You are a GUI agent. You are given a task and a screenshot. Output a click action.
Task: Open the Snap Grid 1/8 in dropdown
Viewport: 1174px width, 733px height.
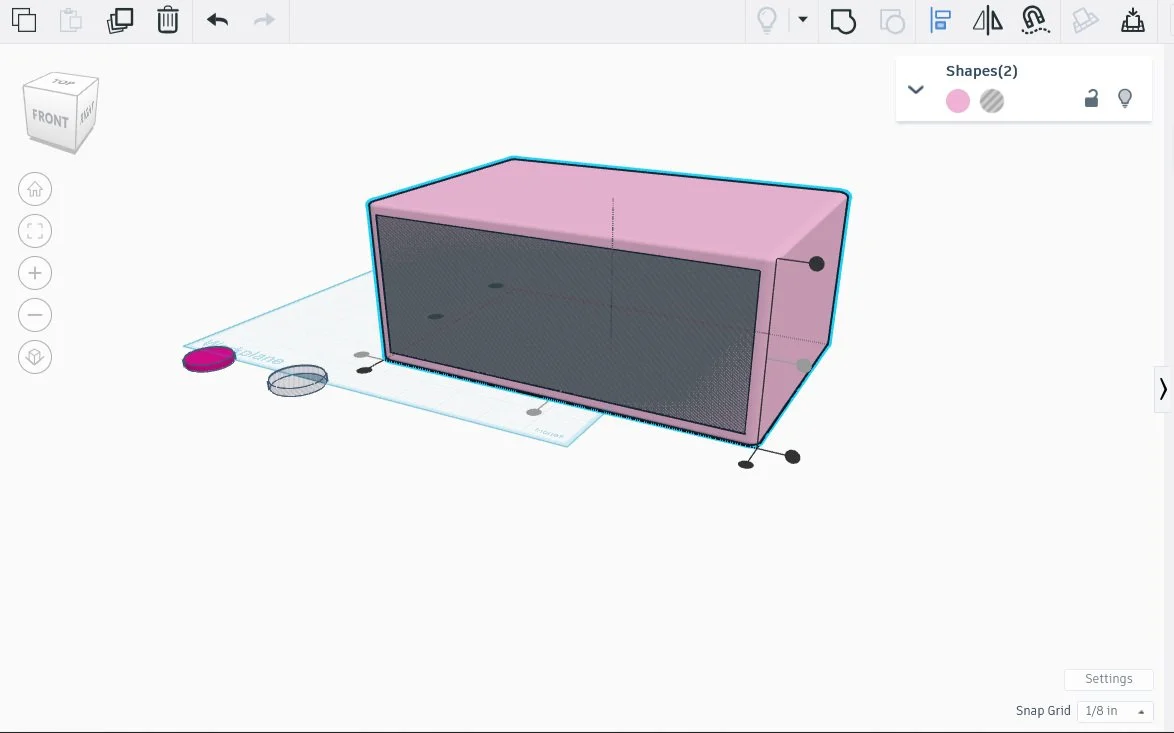point(1115,711)
